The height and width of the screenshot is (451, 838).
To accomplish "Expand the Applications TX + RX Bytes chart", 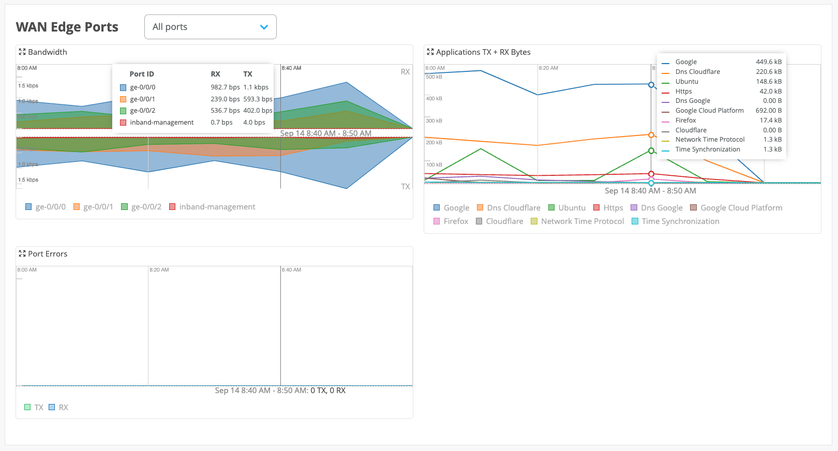I will (x=430, y=52).
